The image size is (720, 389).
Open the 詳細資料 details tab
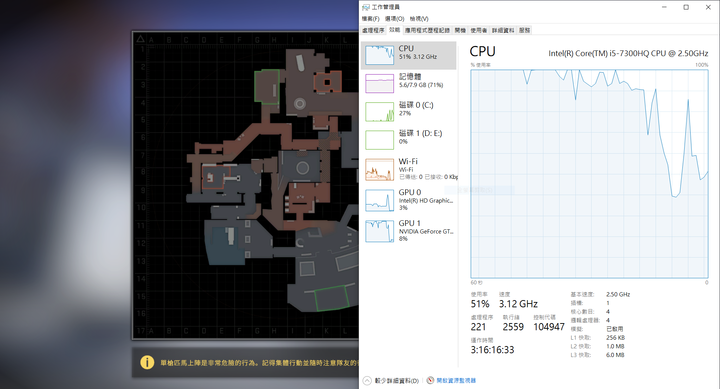503,30
